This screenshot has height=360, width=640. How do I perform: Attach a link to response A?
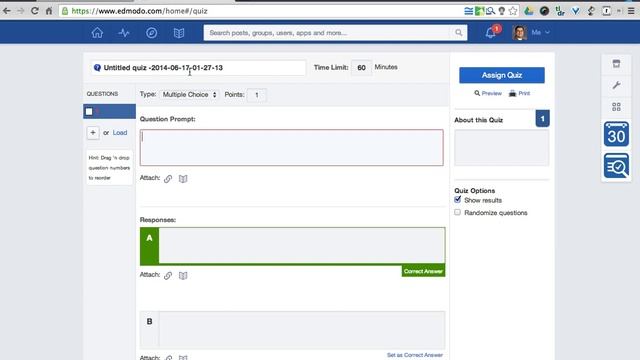pyautogui.click(x=168, y=276)
